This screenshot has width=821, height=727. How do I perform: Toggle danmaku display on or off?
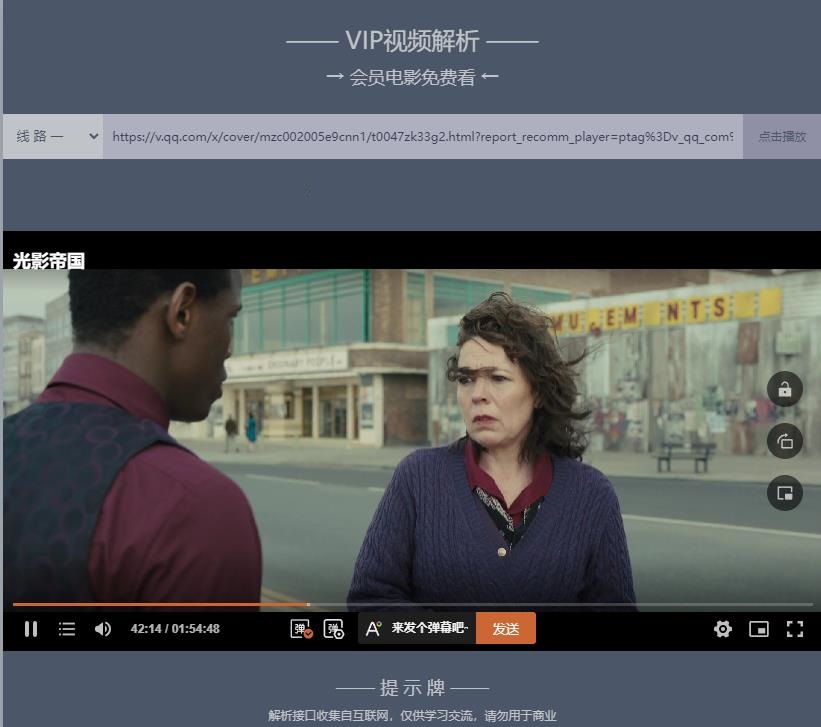point(301,629)
